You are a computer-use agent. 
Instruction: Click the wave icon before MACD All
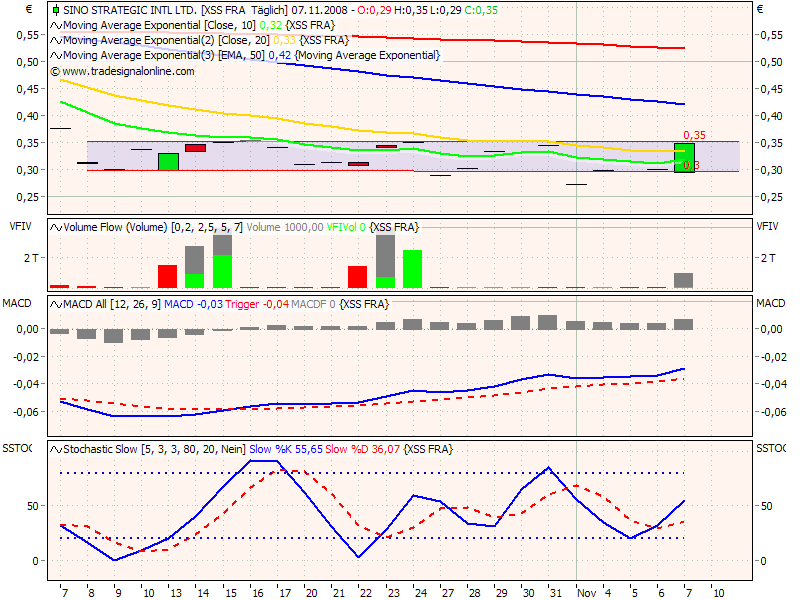[56, 305]
